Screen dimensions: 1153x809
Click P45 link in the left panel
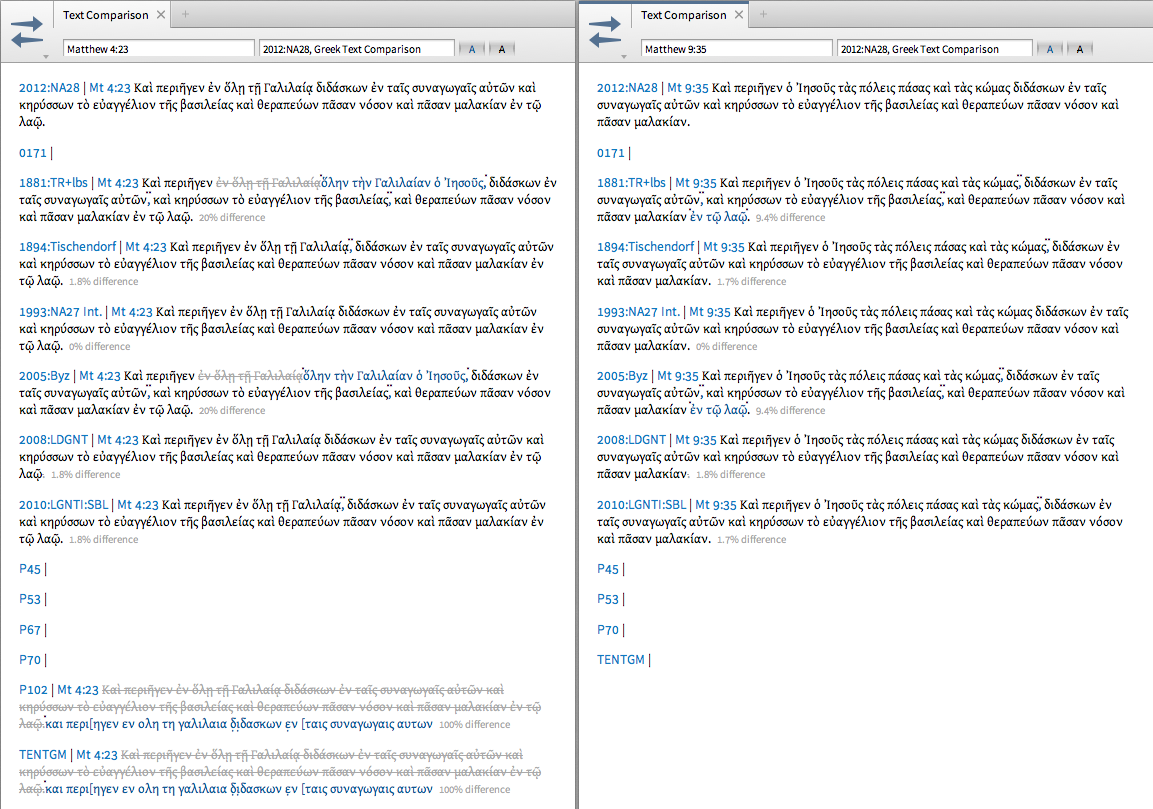point(30,569)
